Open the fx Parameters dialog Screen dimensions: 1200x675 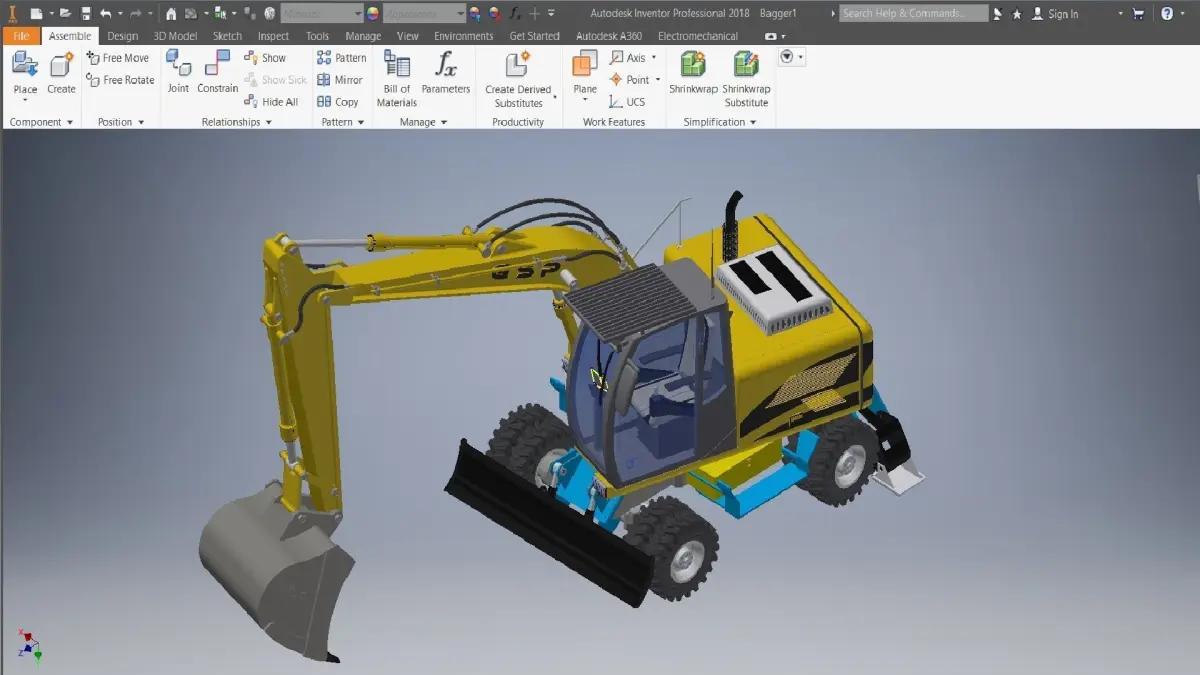(446, 73)
